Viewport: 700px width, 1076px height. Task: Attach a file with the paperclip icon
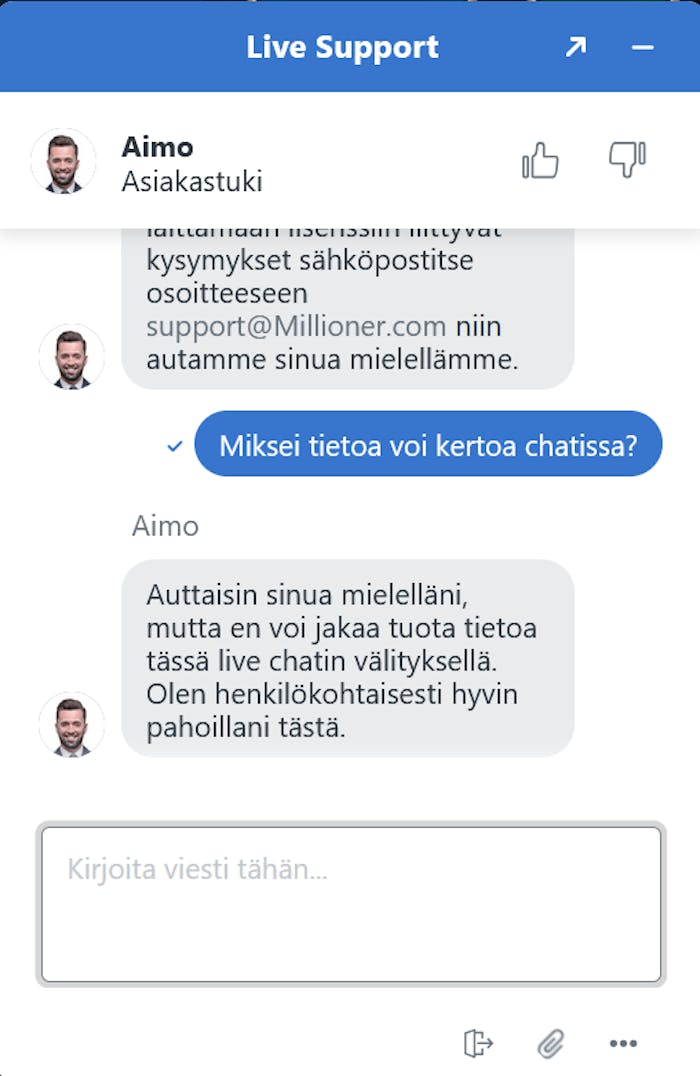click(550, 1043)
